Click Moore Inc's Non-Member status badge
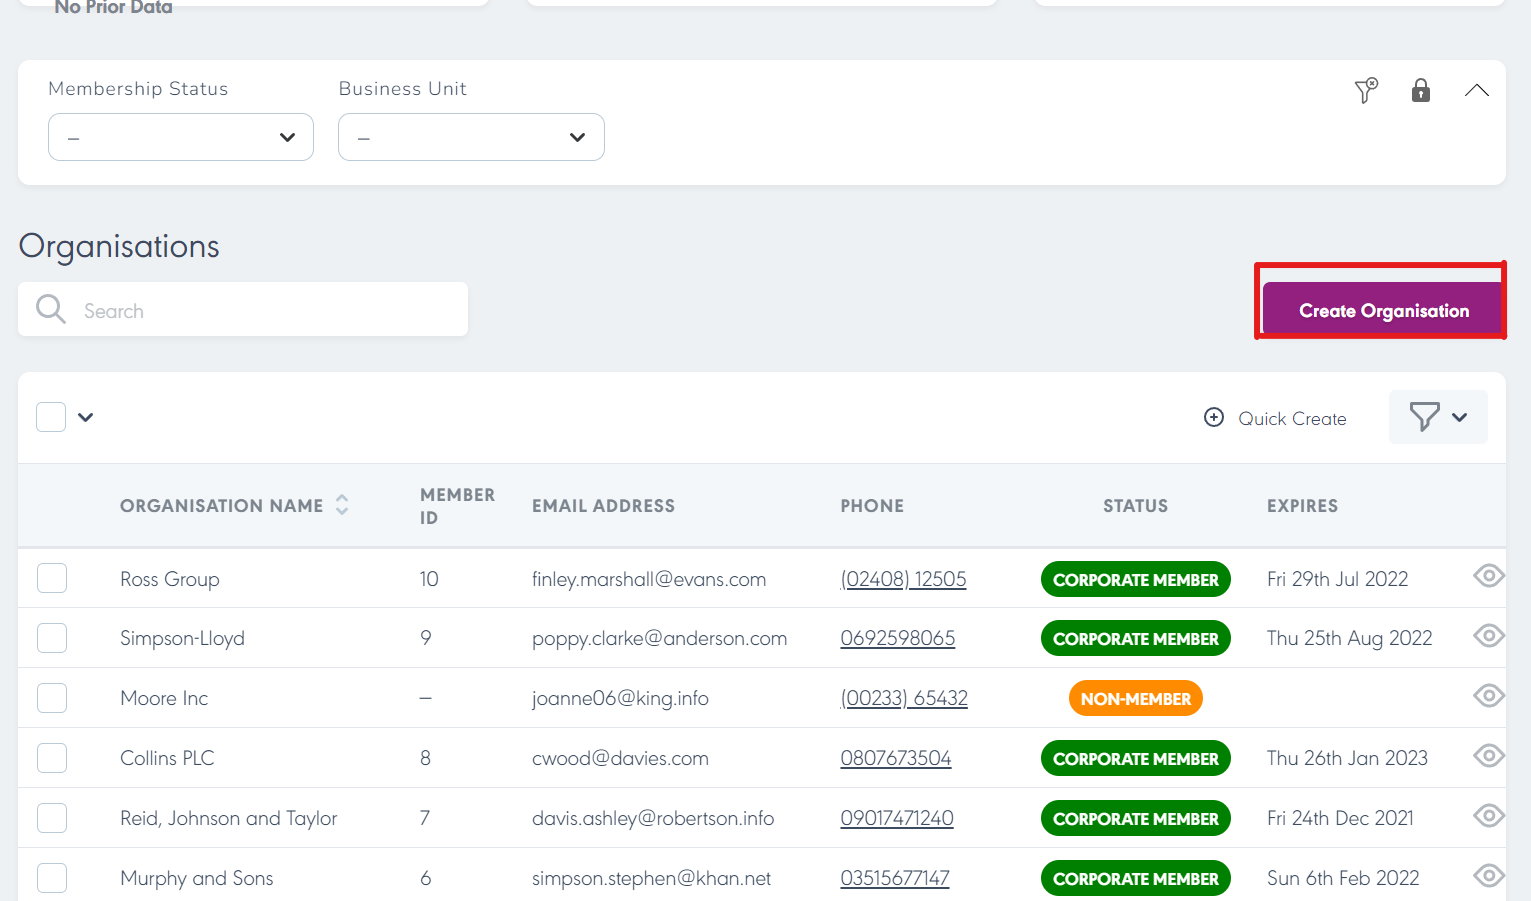Viewport: 1531px width, 901px height. (1135, 699)
